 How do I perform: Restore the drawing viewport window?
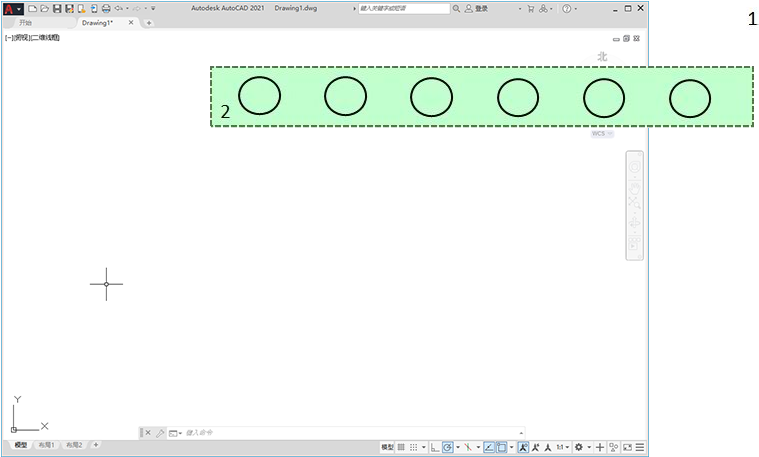(626, 39)
